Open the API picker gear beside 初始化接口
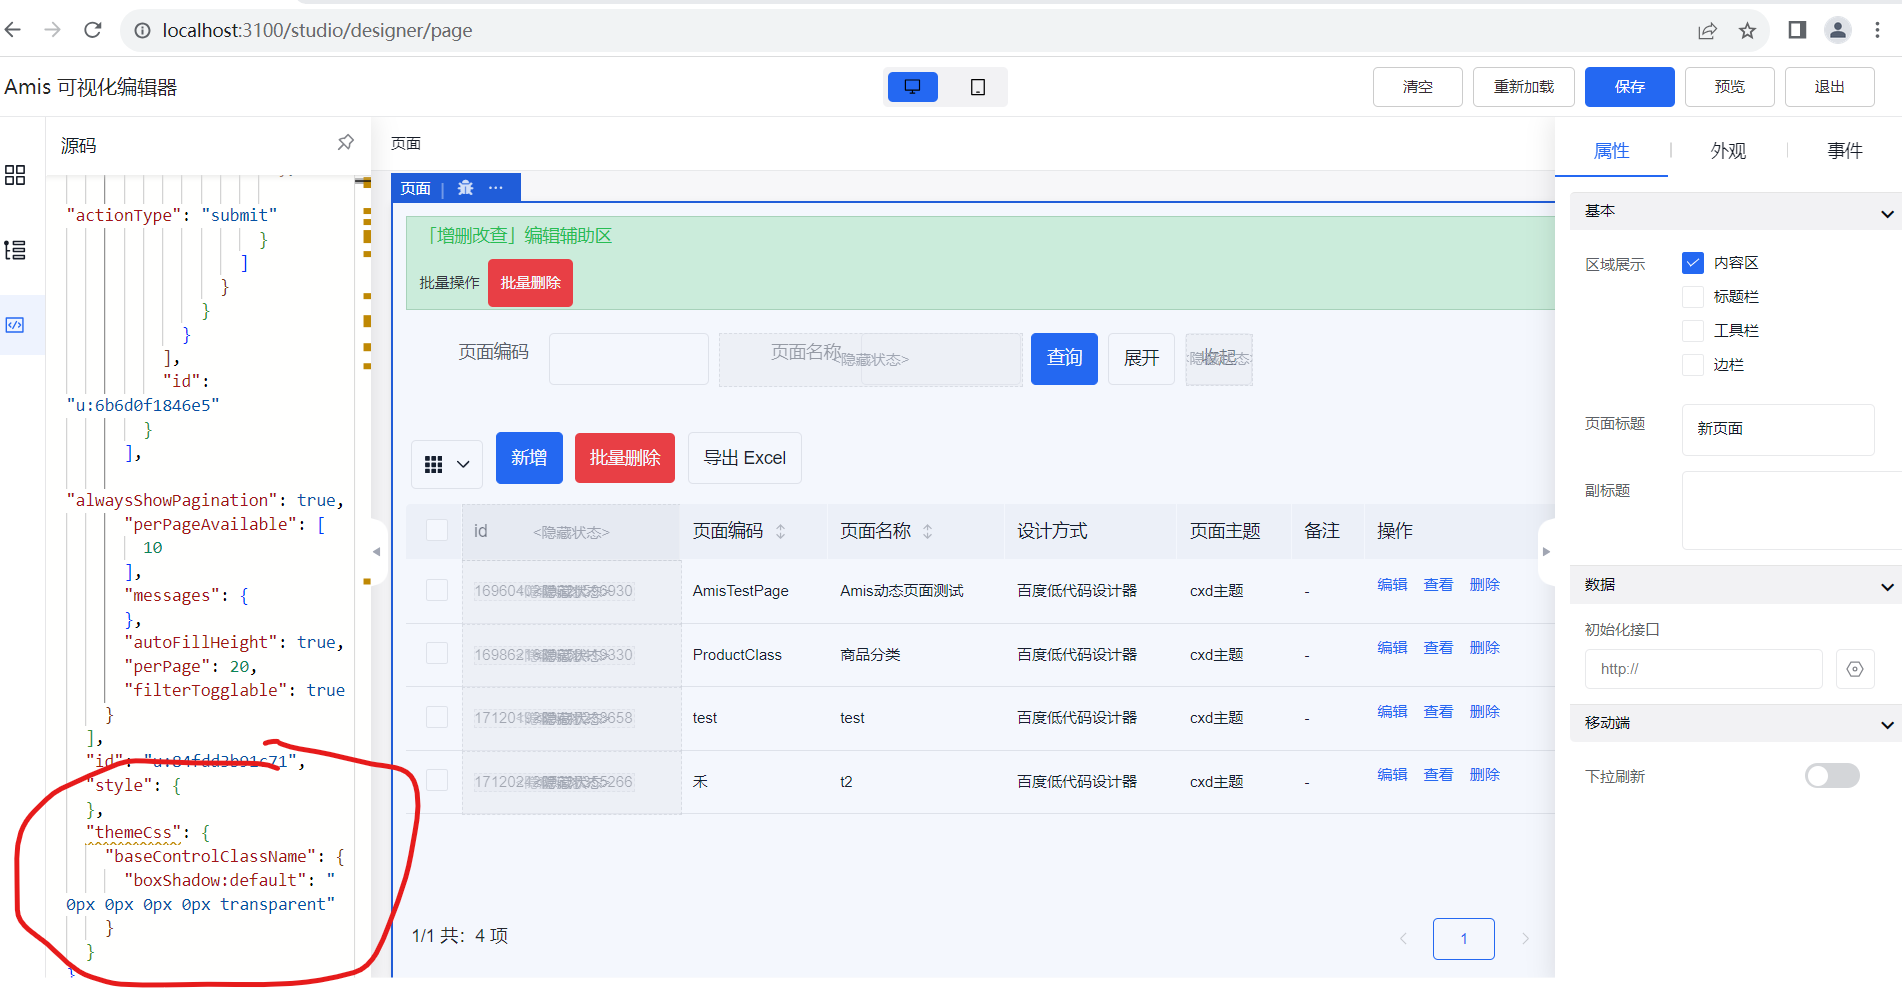Image resolution: width=1902 pixels, height=990 pixels. click(1855, 669)
